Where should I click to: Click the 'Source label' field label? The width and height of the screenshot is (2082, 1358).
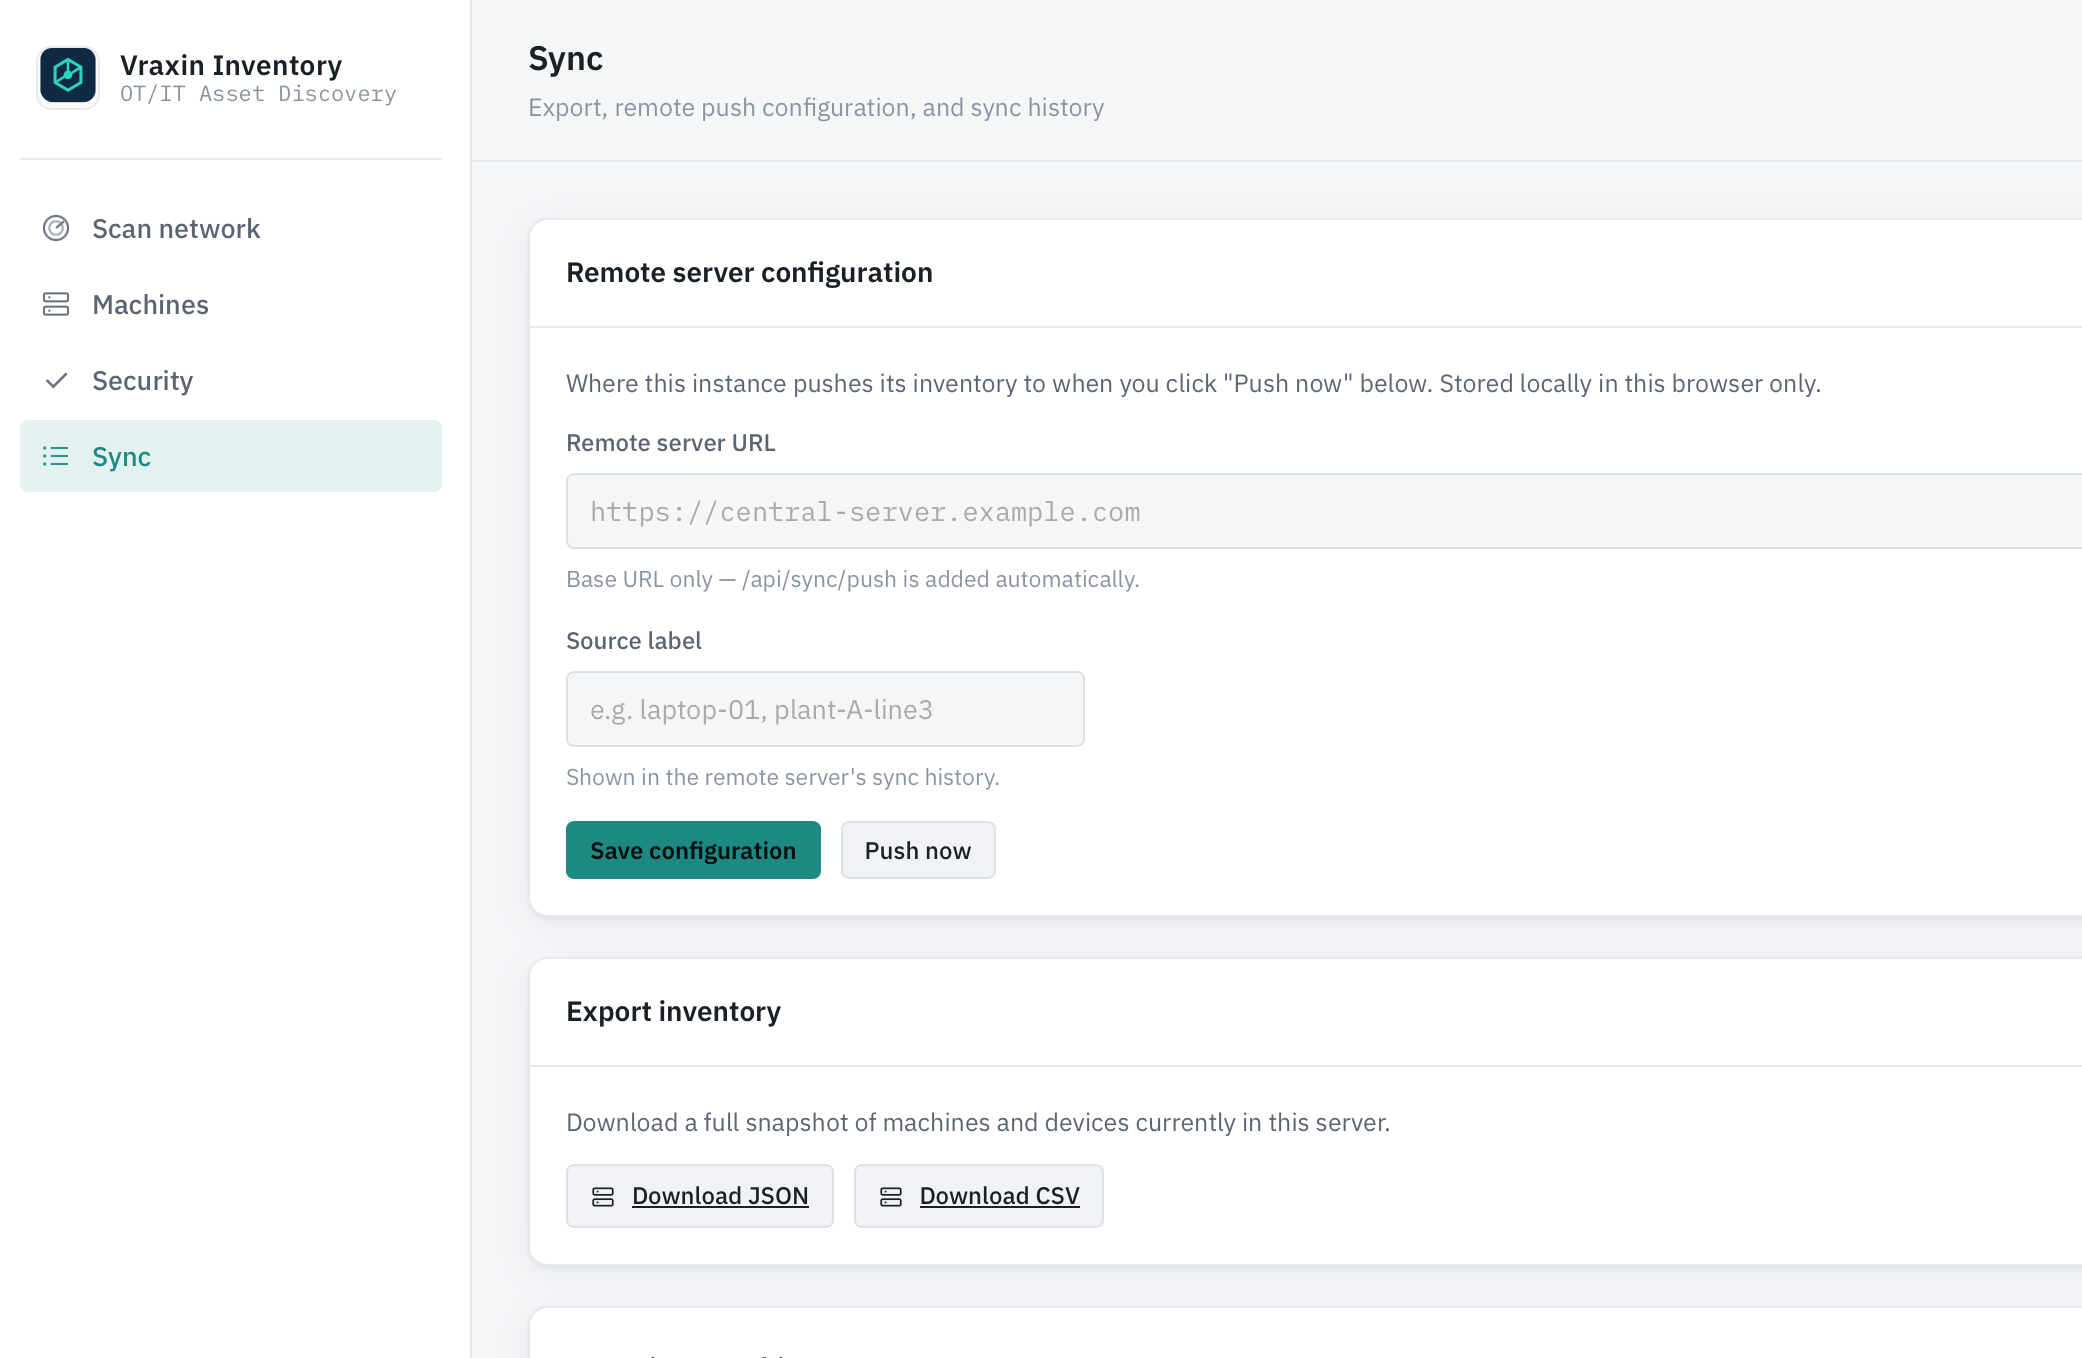634,641
